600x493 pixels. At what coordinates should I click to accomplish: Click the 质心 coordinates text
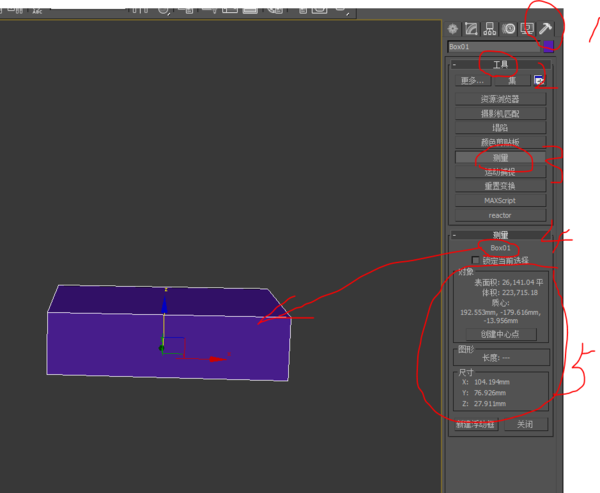(x=501, y=317)
